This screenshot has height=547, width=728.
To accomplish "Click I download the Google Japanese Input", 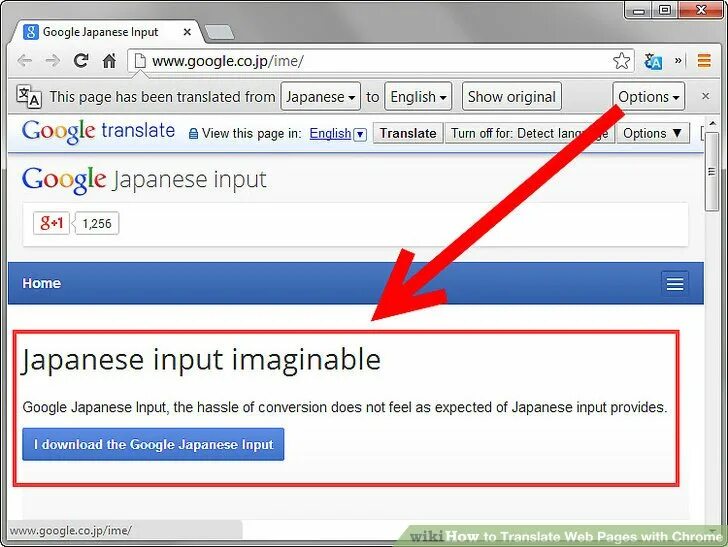I will 153,444.
